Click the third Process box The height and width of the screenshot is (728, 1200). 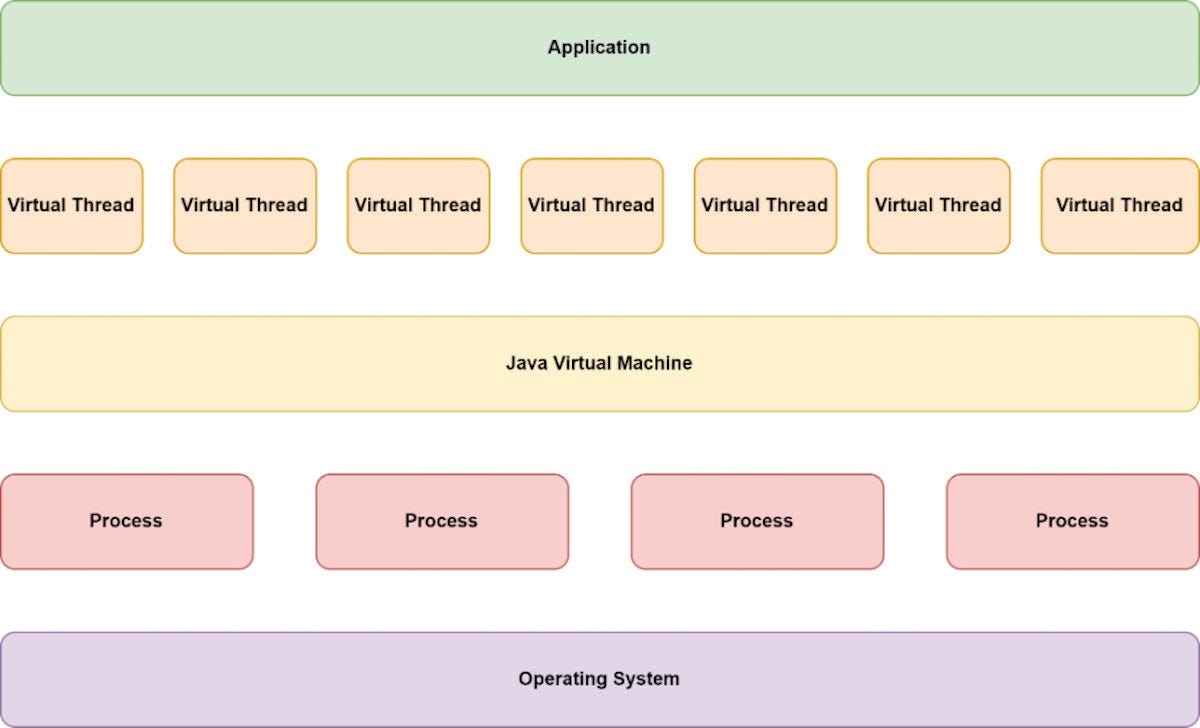click(756, 520)
